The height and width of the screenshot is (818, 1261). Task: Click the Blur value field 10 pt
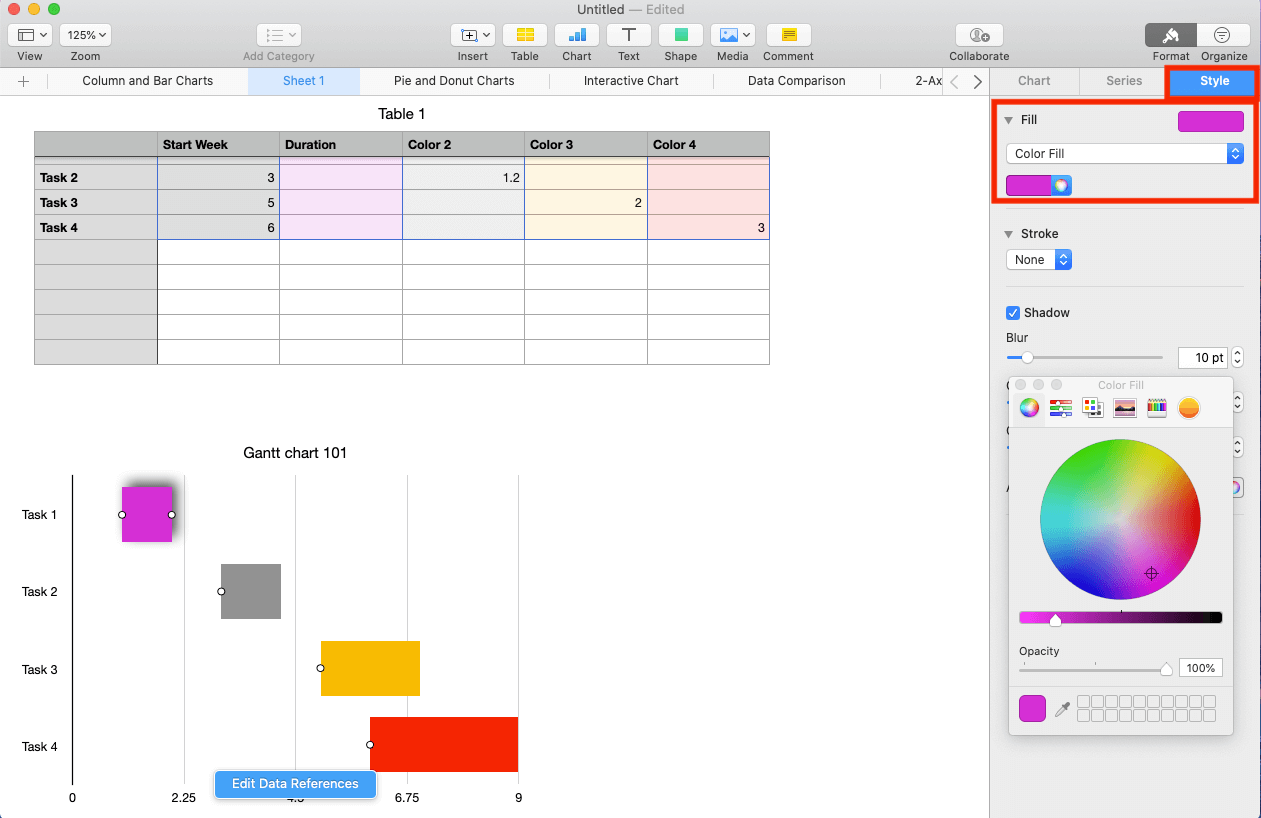point(1201,357)
